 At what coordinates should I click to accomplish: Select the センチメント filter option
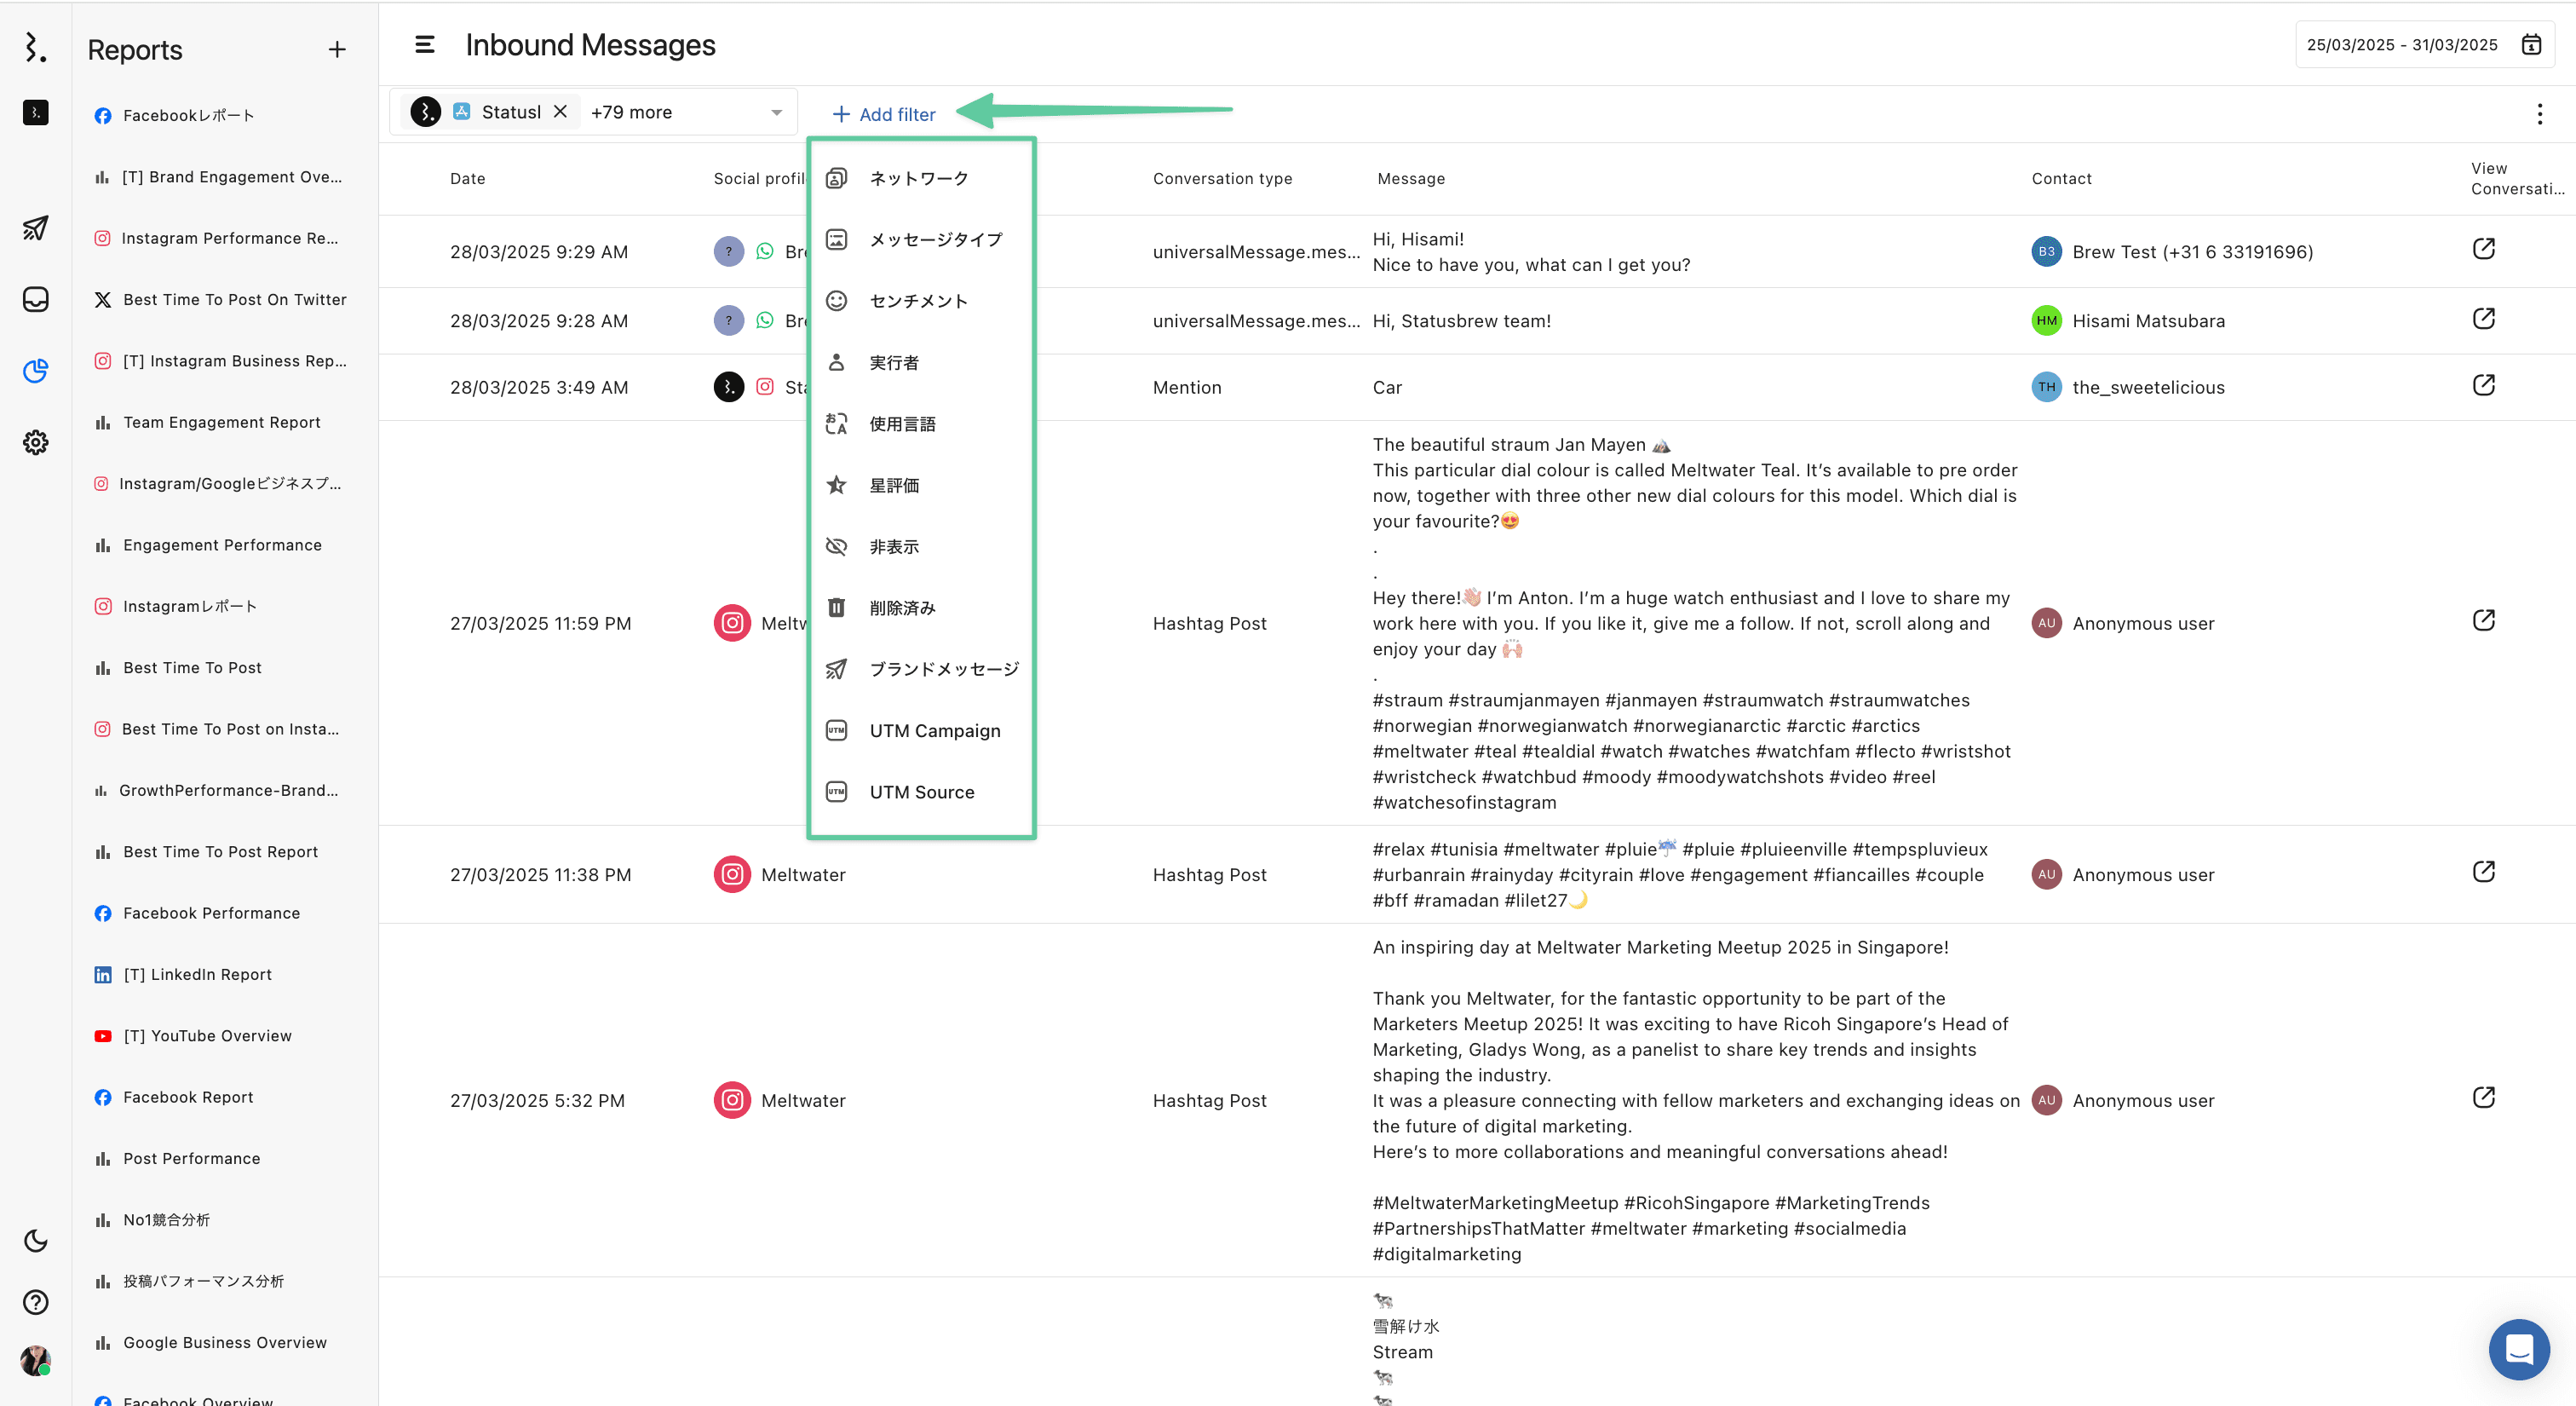click(x=918, y=301)
